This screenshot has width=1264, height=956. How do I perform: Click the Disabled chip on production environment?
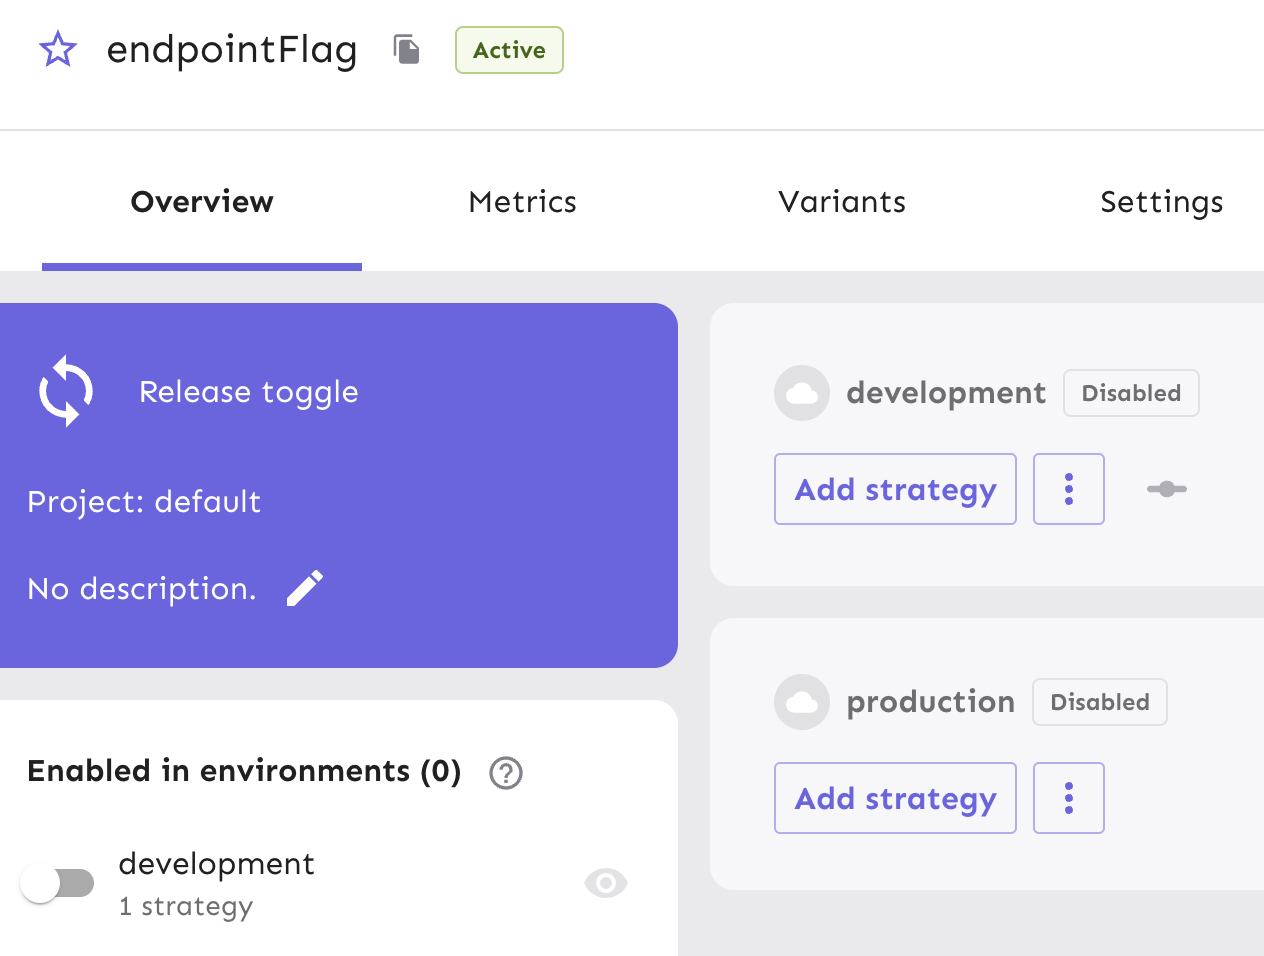pyautogui.click(x=1099, y=702)
